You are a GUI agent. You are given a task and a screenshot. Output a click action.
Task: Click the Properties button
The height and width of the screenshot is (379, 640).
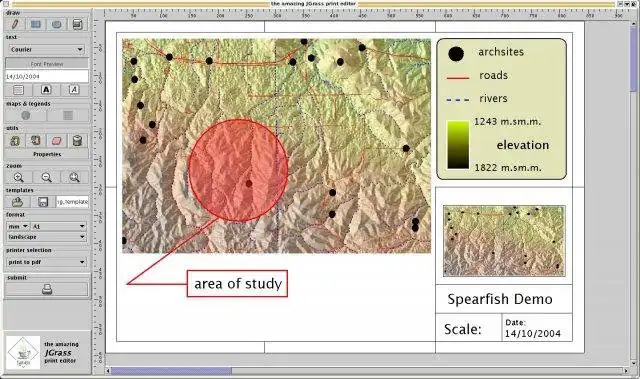[x=47, y=154]
